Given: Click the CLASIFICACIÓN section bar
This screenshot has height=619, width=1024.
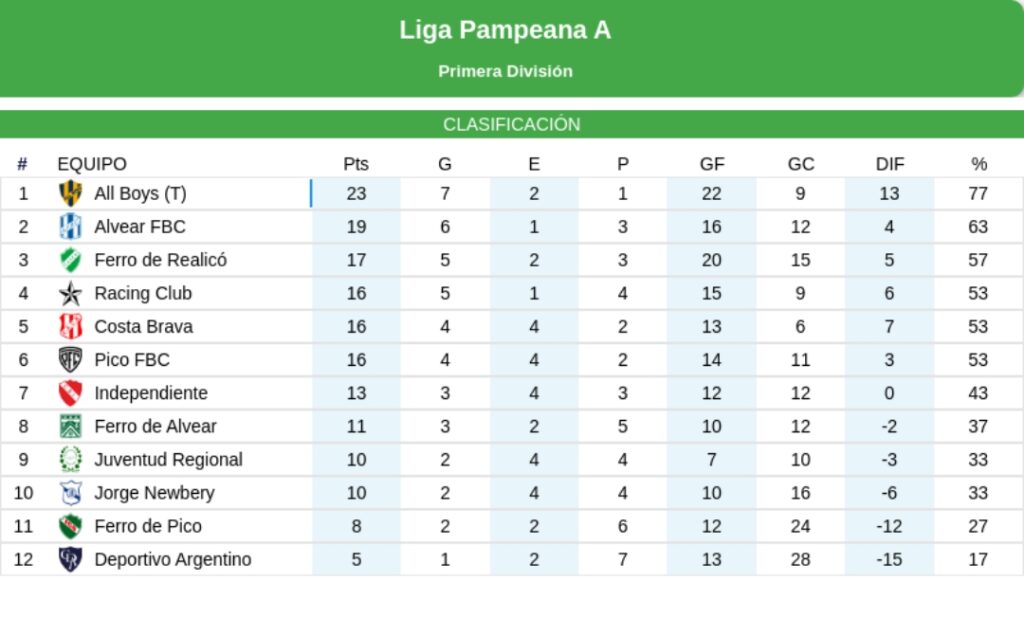Looking at the screenshot, I should click(512, 125).
